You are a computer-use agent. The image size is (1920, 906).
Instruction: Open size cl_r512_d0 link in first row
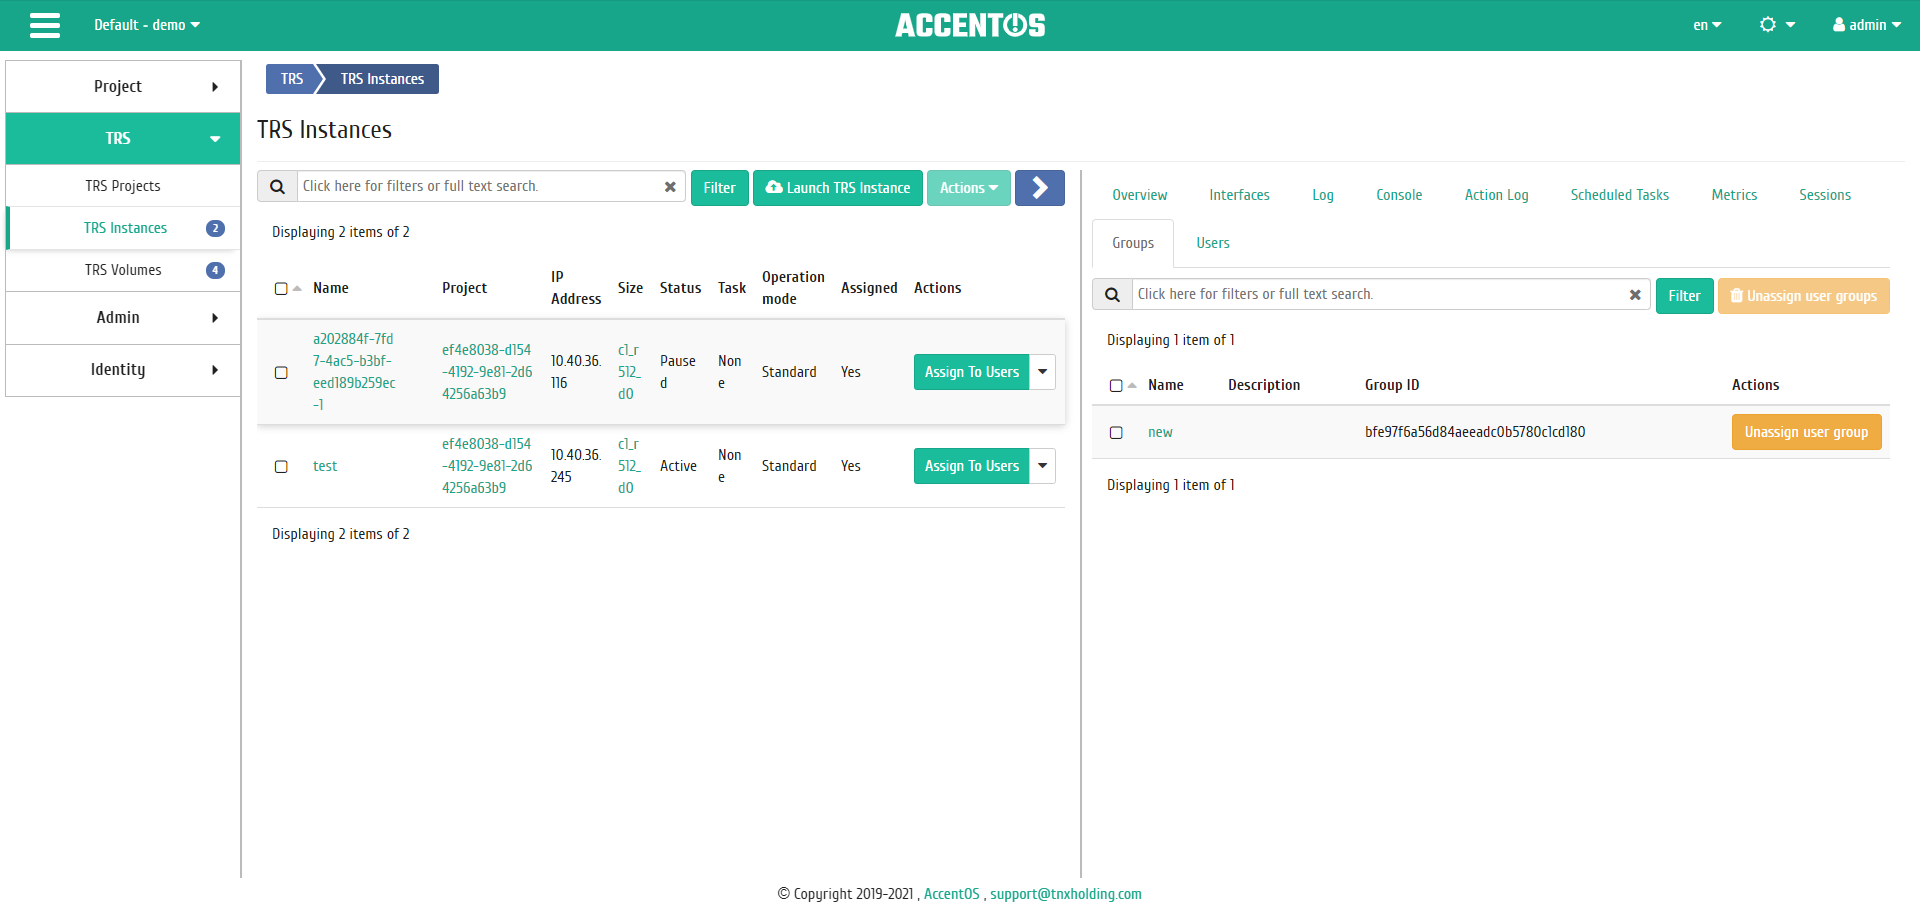click(x=628, y=372)
